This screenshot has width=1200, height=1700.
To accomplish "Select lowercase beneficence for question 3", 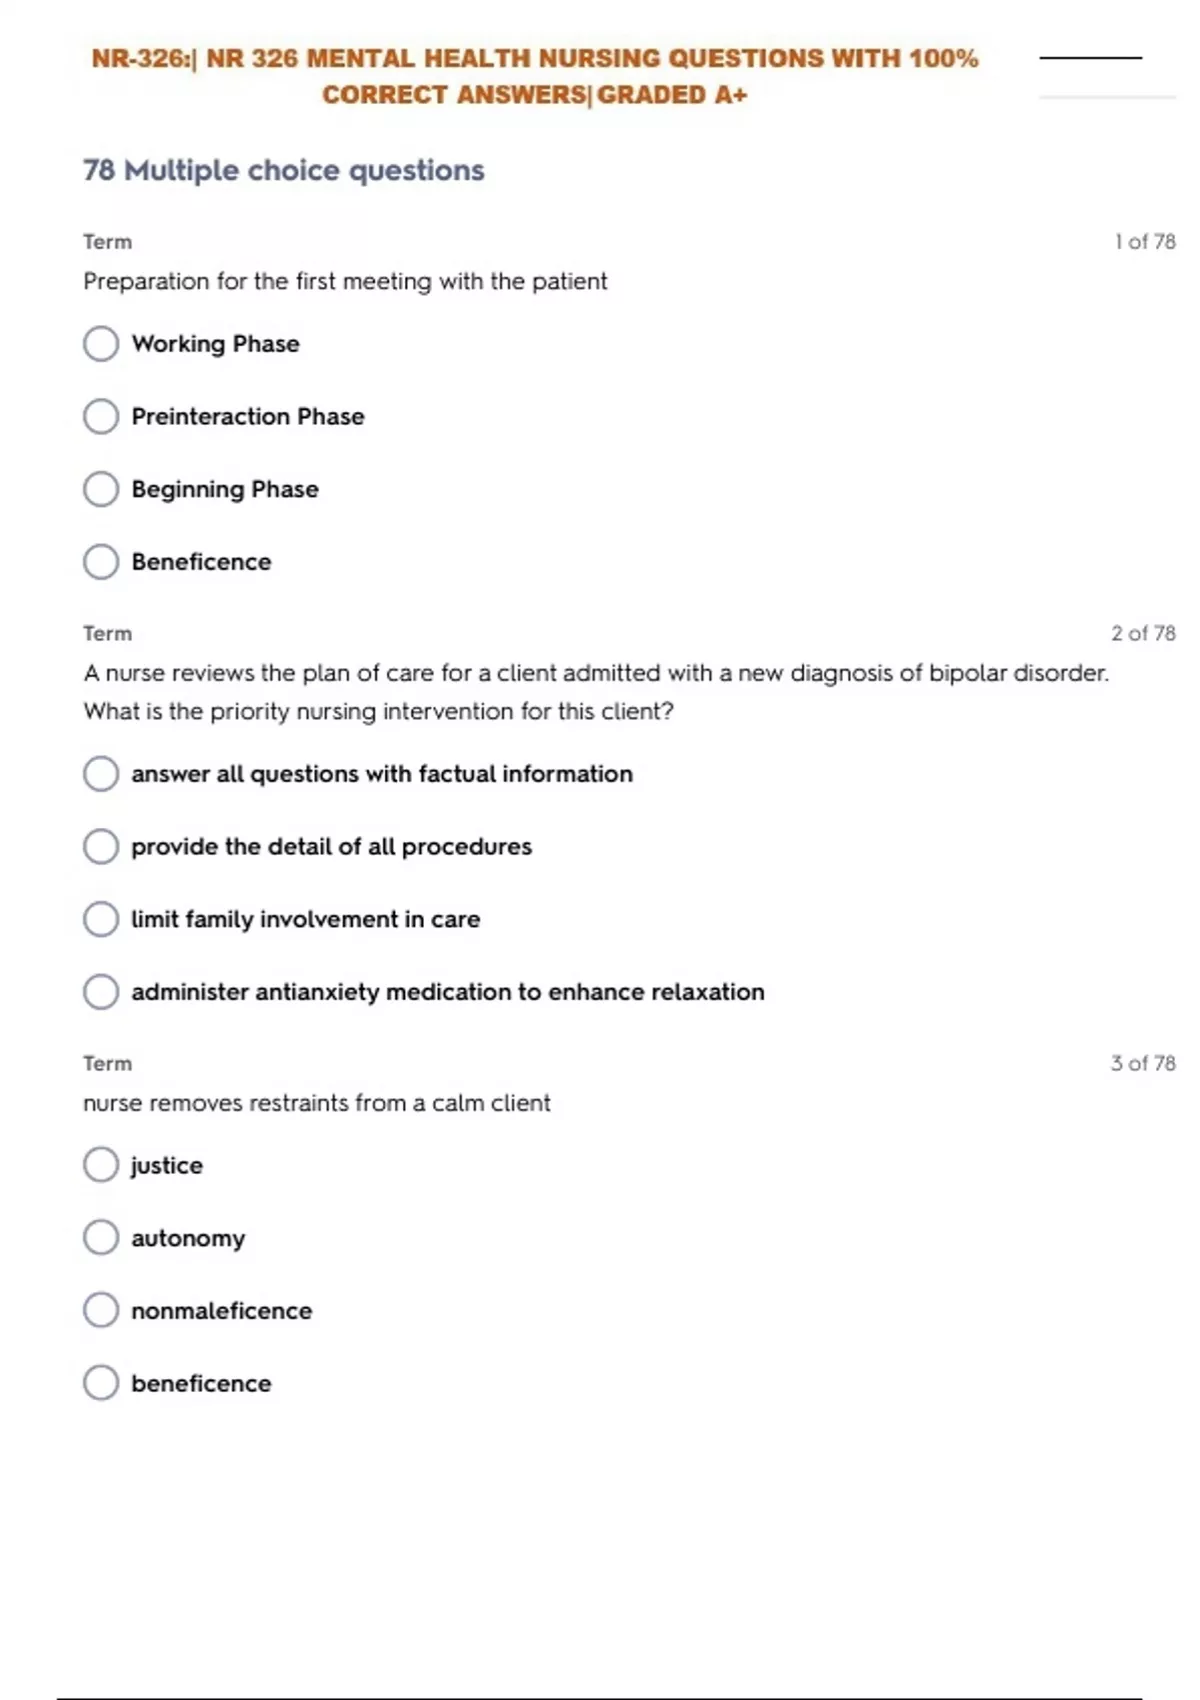I will 101,1383.
